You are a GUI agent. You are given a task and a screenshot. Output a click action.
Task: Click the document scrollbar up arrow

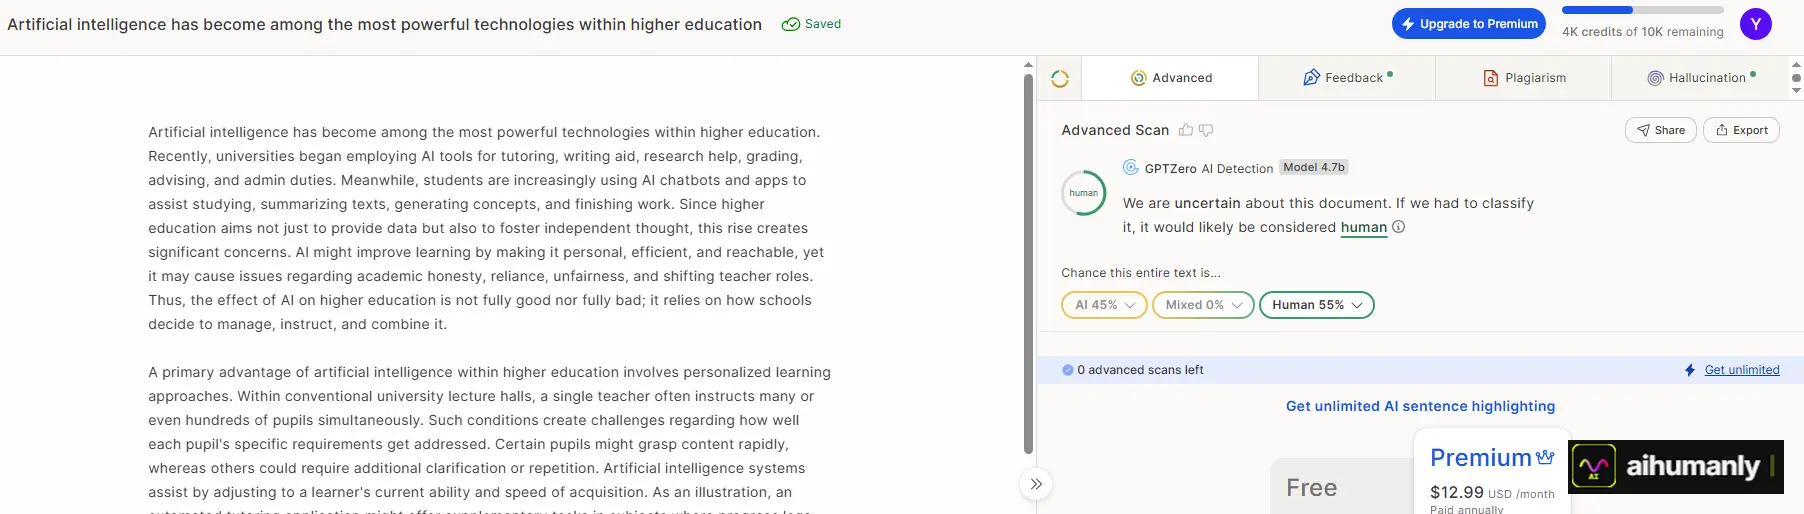pyautogui.click(x=1028, y=64)
